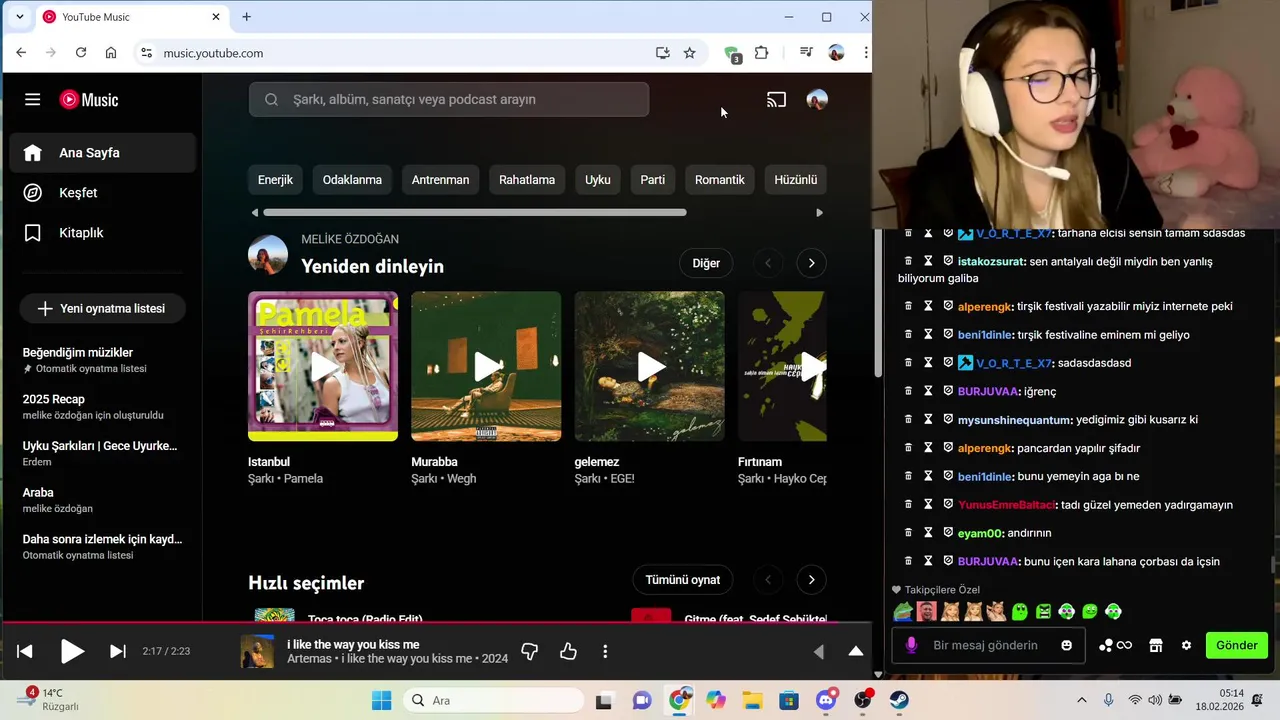Play the Istanbul Pamela album thumbnail
Viewport: 1280px width, 720px height.
pyautogui.click(x=323, y=366)
